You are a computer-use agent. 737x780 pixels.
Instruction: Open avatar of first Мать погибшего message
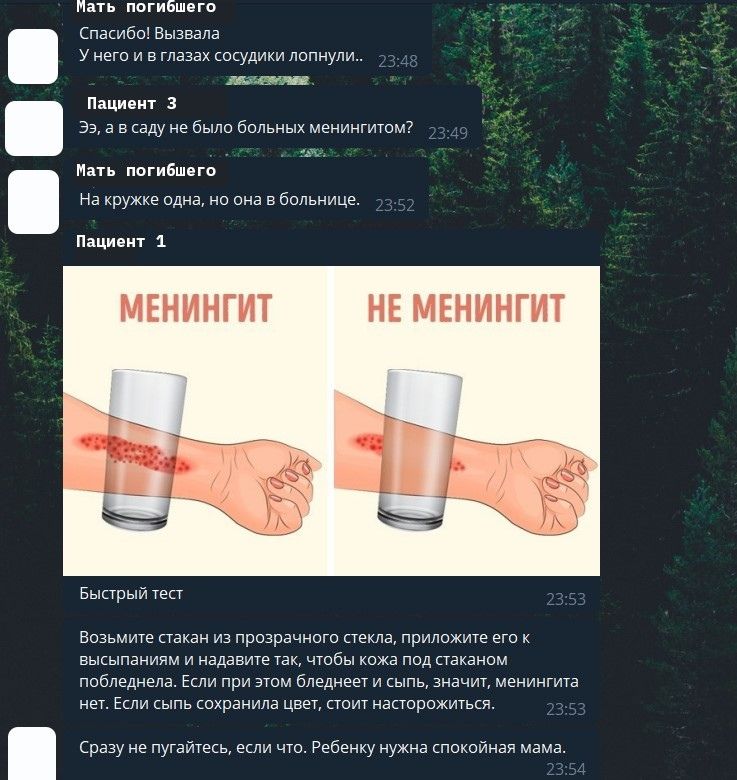coord(33,56)
